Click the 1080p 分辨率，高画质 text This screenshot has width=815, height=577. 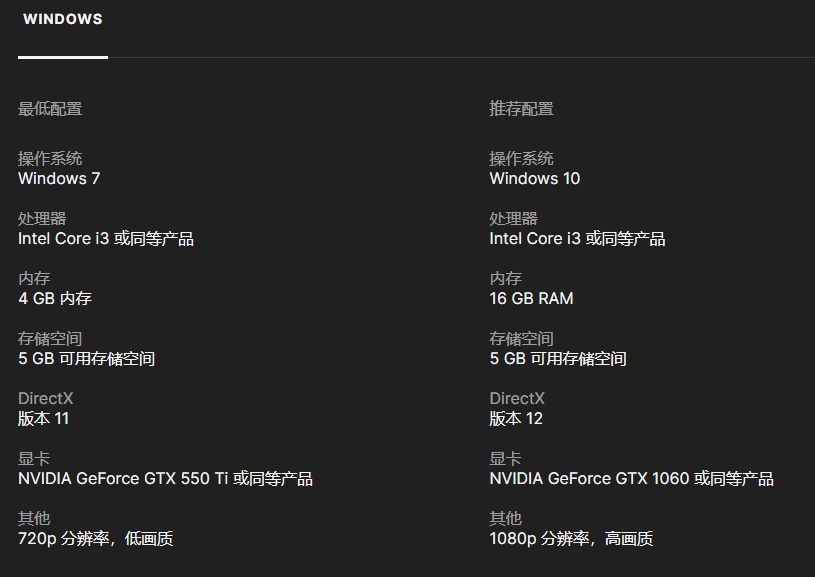click(571, 539)
